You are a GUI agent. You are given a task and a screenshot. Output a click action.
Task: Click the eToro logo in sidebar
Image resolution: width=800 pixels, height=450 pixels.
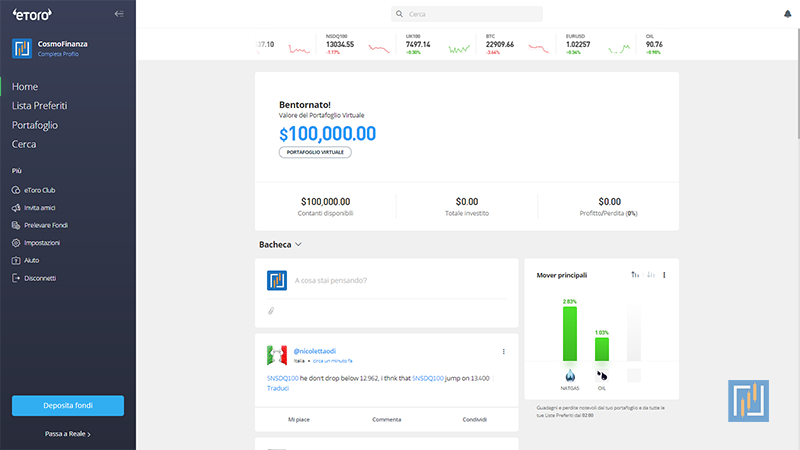coord(32,15)
